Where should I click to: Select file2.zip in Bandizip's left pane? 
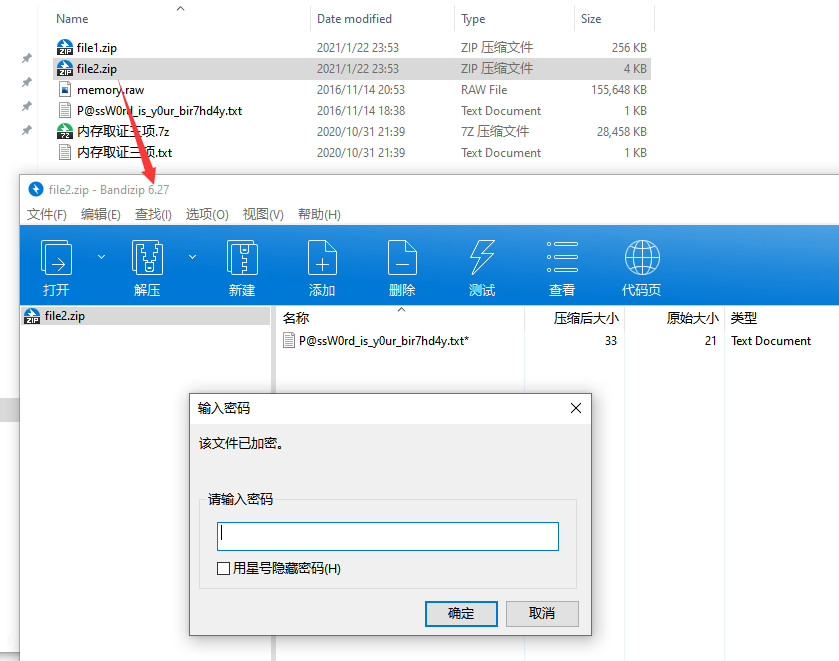click(60, 315)
